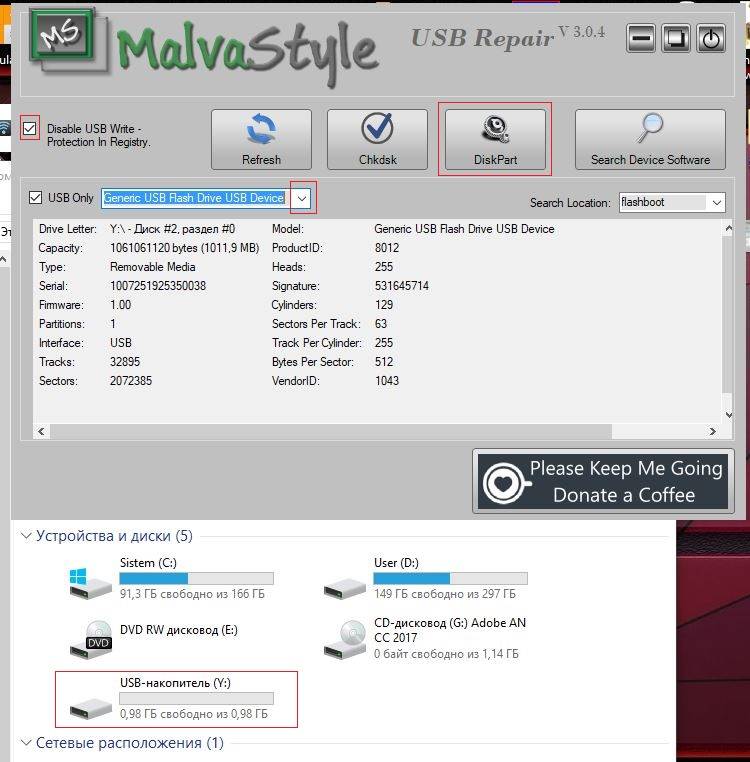The image size is (750, 762).
Task: Select DVD RW дисковод (E:) icon
Action: pyautogui.click(x=91, y=639)
